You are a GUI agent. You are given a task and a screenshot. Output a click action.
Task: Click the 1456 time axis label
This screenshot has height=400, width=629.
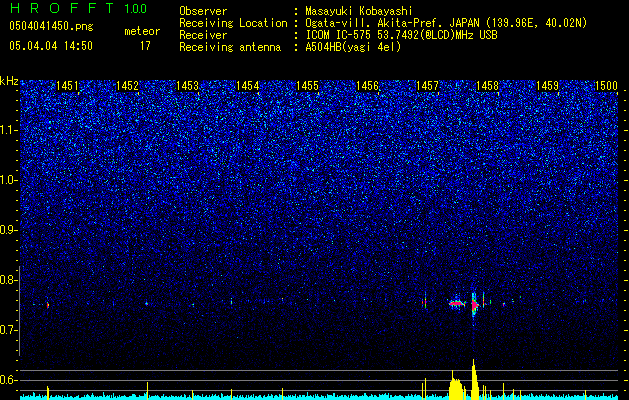pos(367,85)
